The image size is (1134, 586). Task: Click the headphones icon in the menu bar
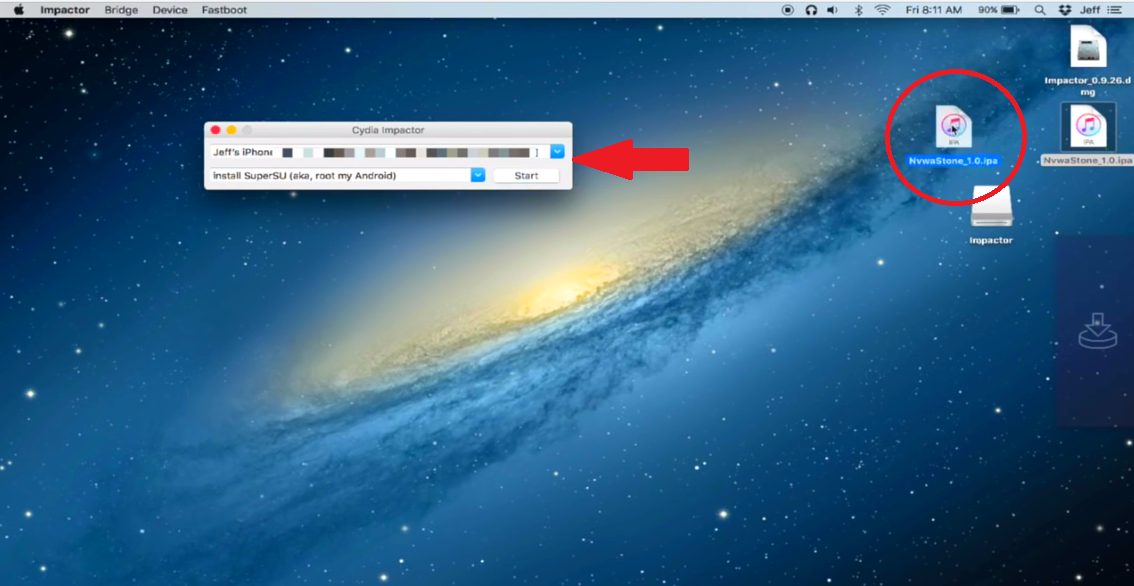point(811,10)
